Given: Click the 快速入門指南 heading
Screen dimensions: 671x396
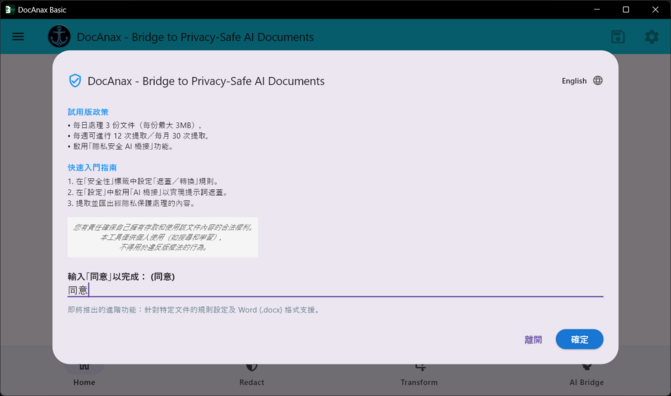Looking at the screenshot, I should pyautogui.click(x=92, y=167).
